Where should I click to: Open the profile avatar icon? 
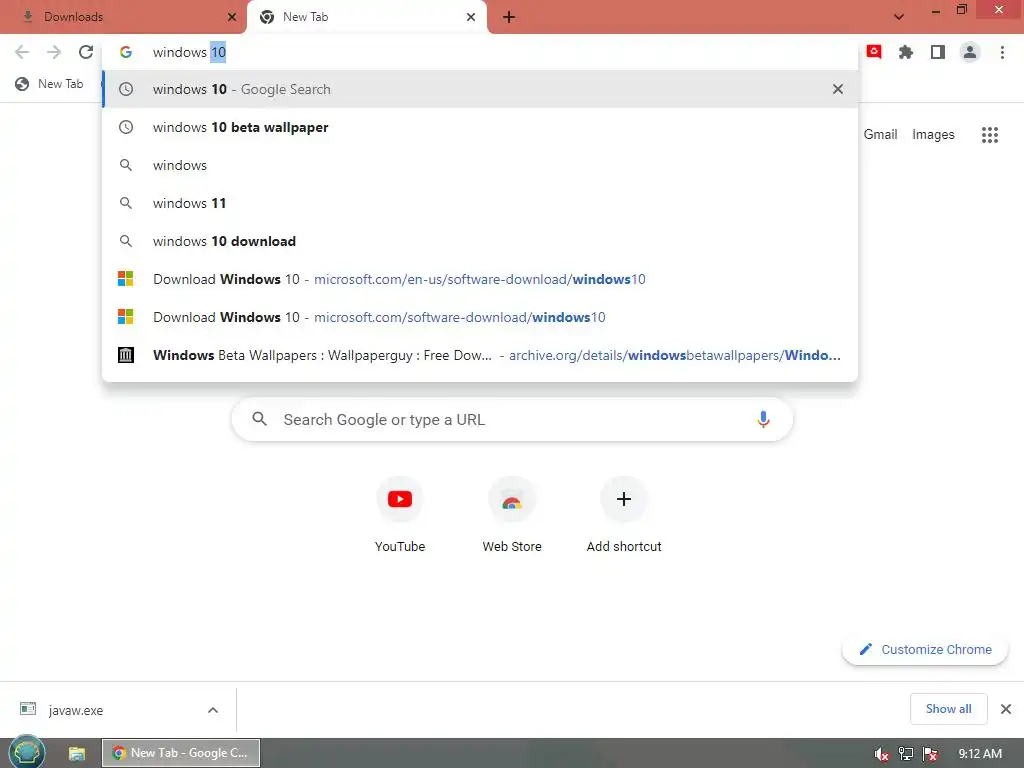coord(970,52)
